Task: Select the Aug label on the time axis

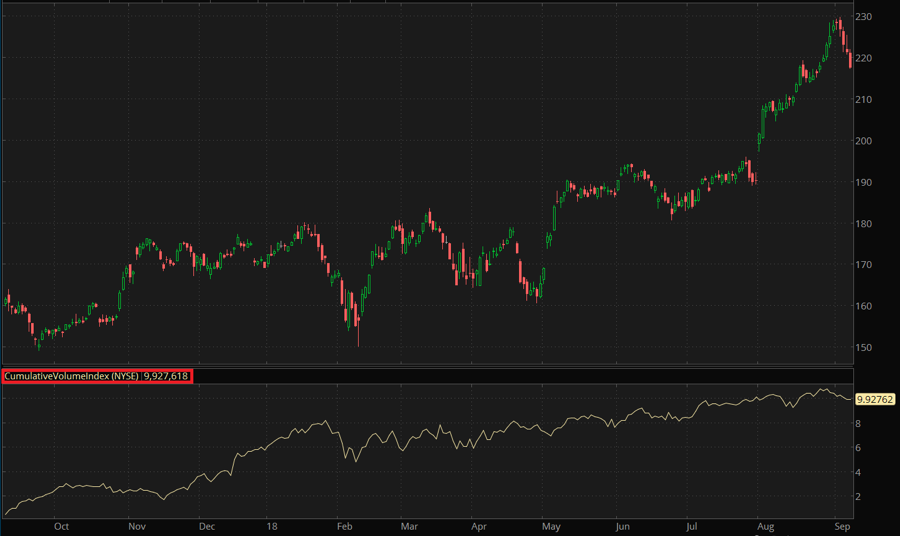Action: [765, 524]
